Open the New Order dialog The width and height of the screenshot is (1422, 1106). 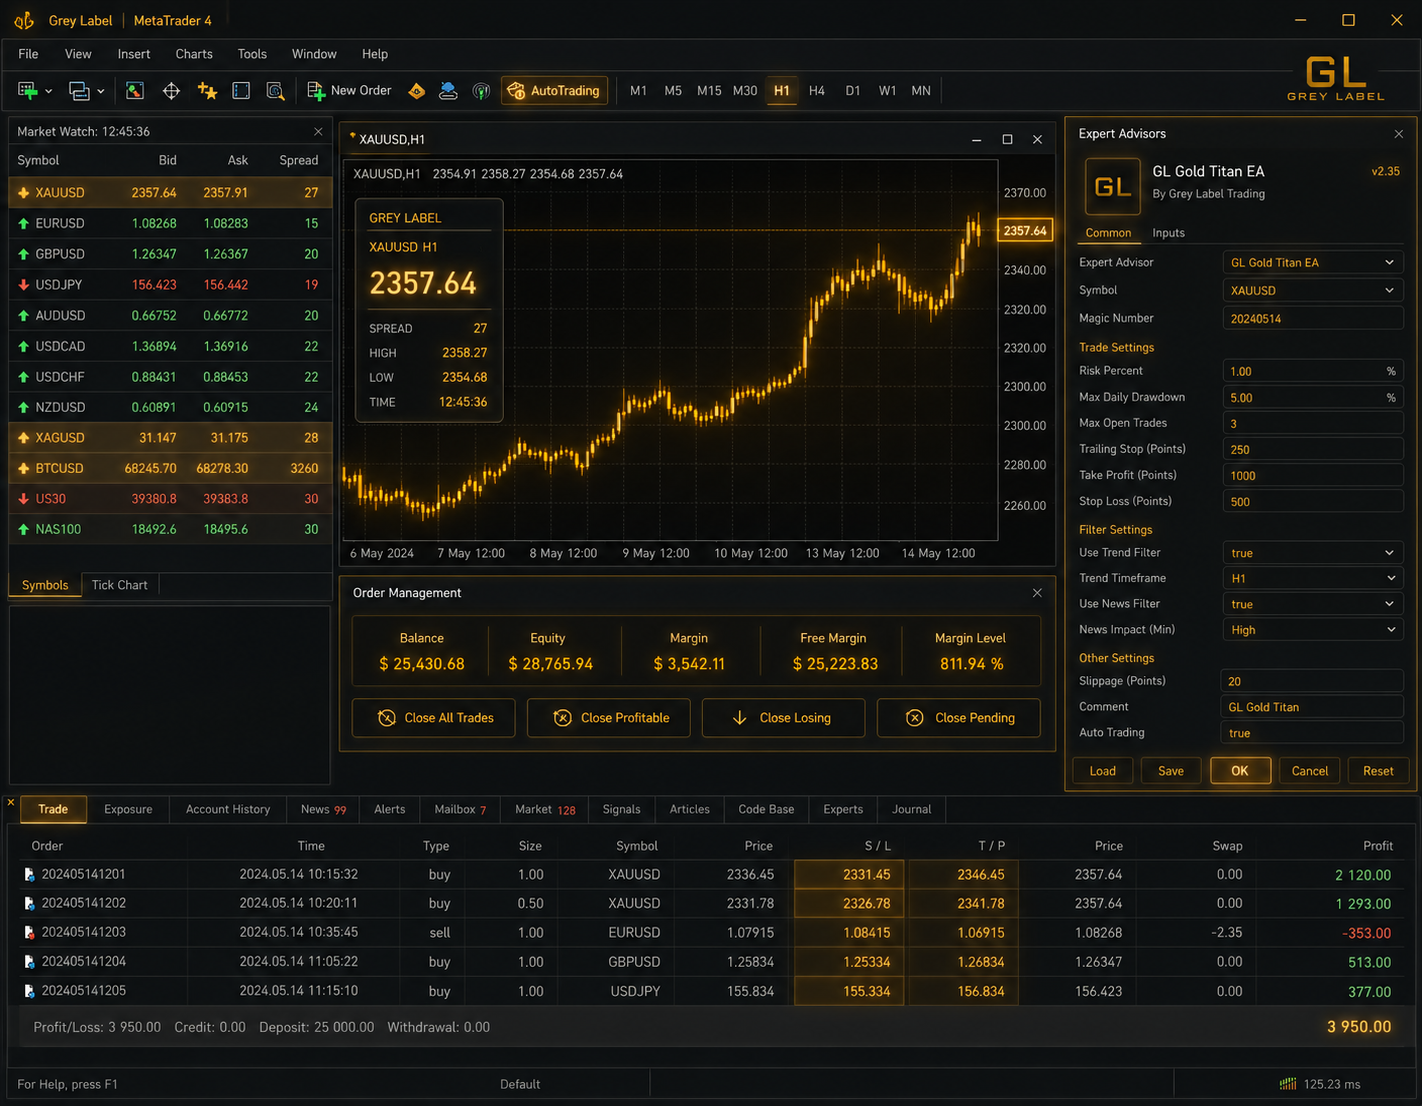(x=349, y=91)
